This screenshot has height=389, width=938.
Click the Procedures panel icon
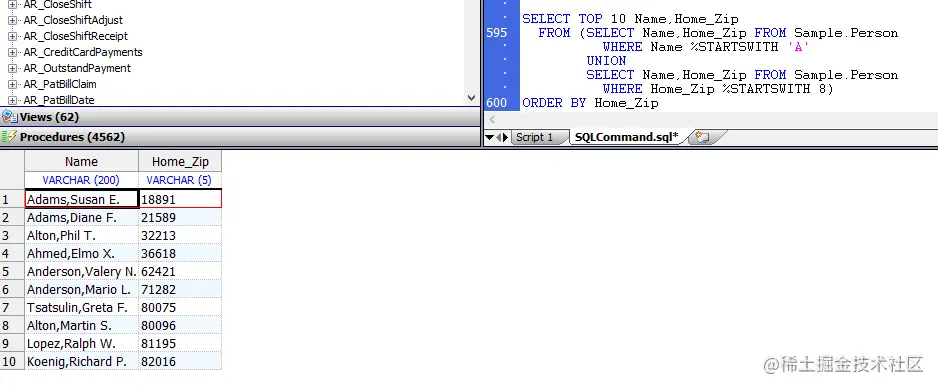click(10, 137)
